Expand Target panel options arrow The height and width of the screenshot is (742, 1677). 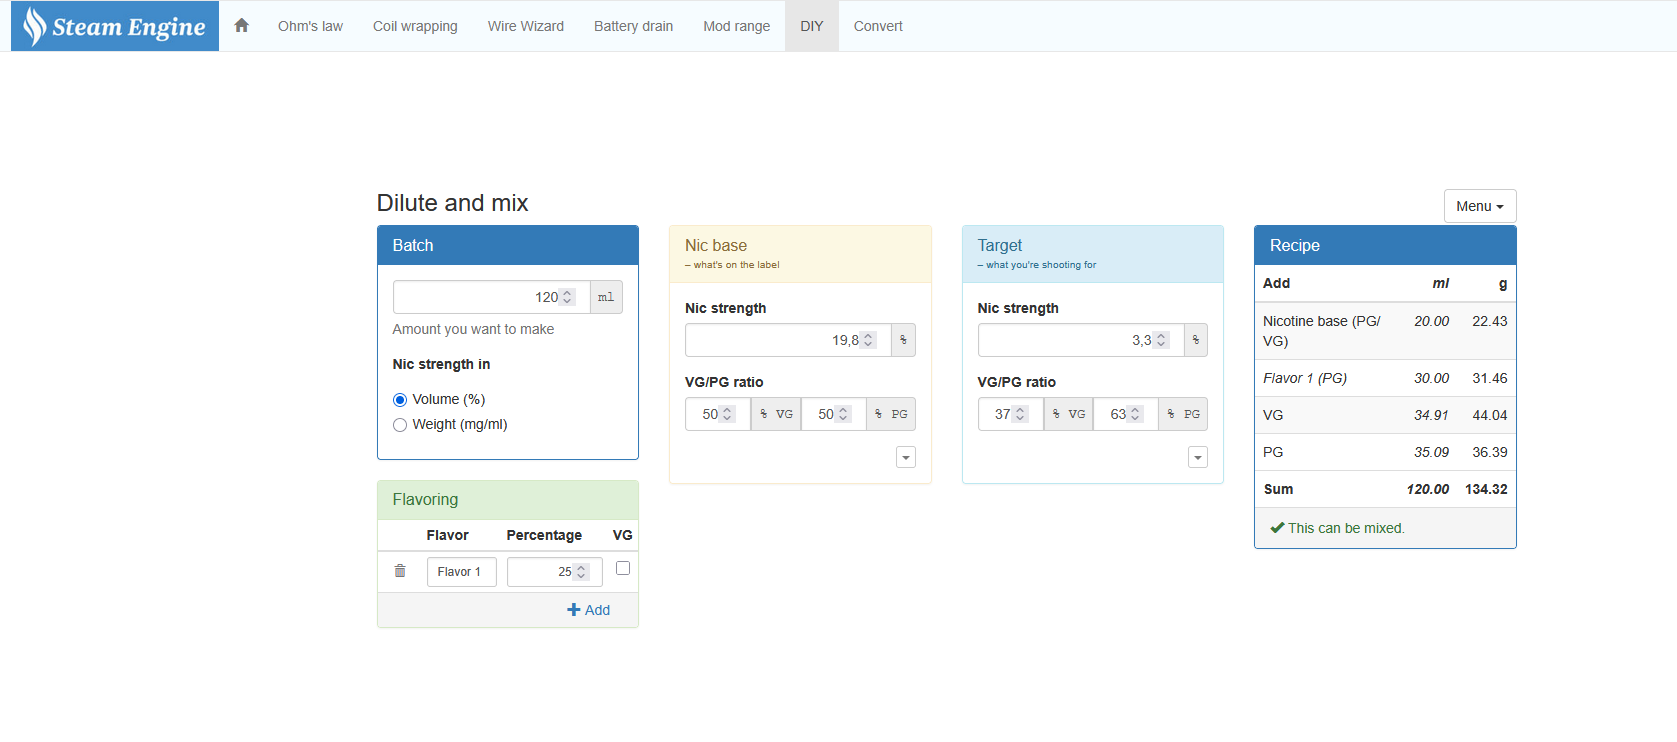click(x=1198, y=457)
